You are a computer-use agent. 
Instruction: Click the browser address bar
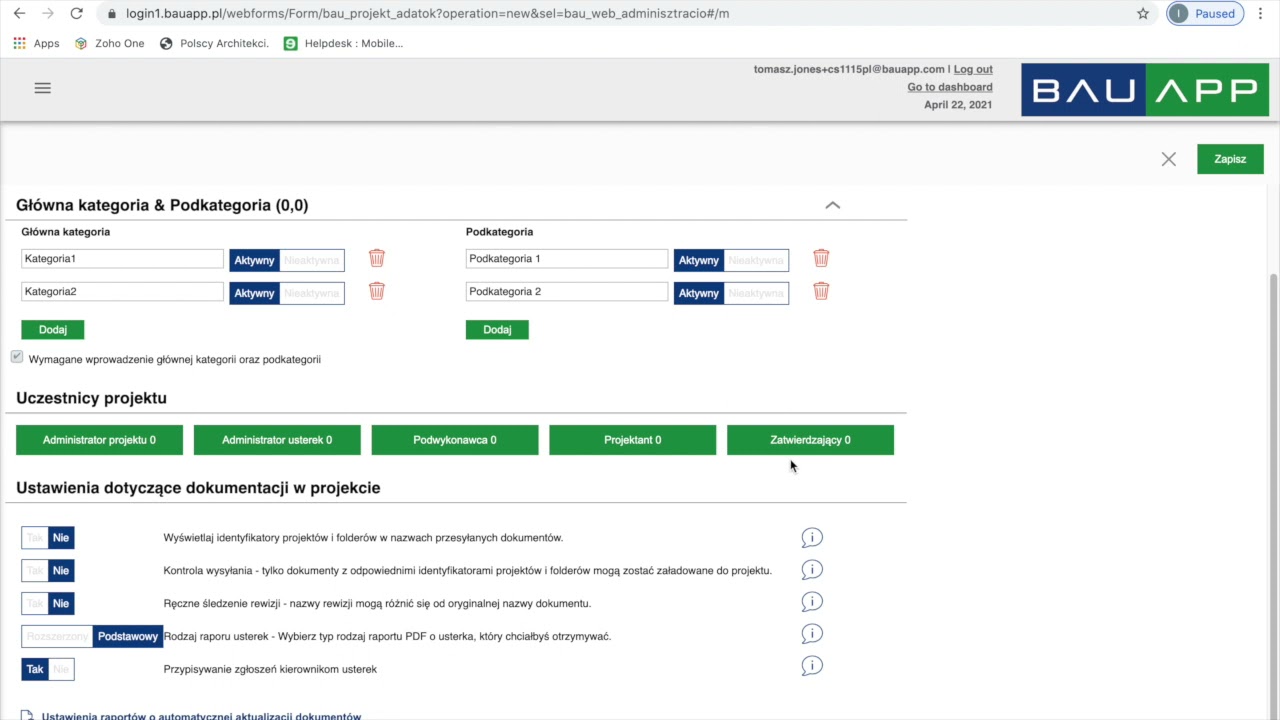click(620, 14)
